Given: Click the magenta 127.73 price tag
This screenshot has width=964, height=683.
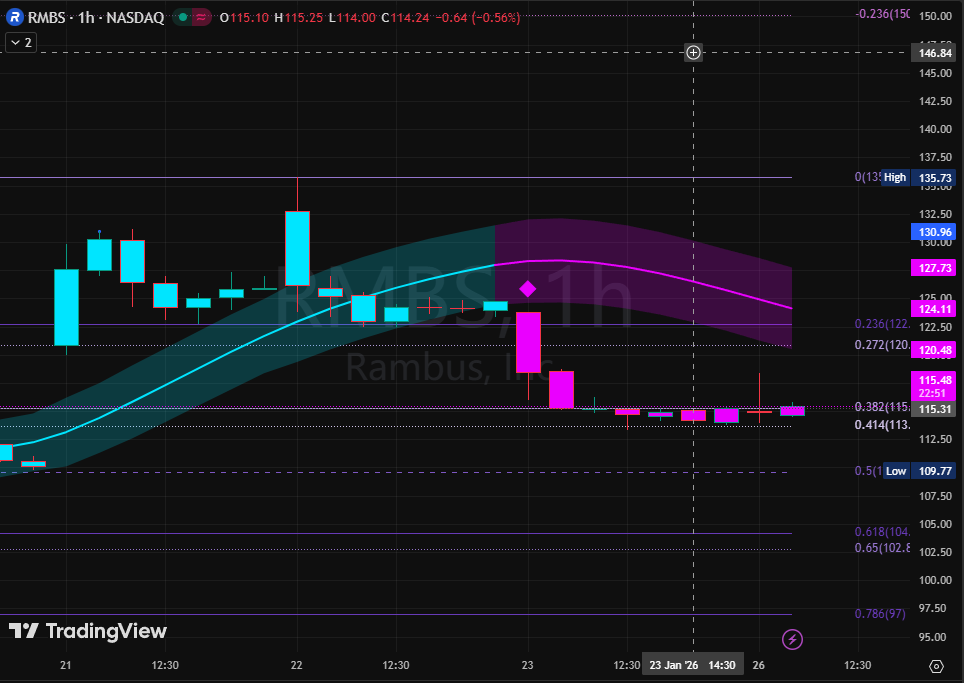Looking at the screenshot, I should [x=933, y=268].
